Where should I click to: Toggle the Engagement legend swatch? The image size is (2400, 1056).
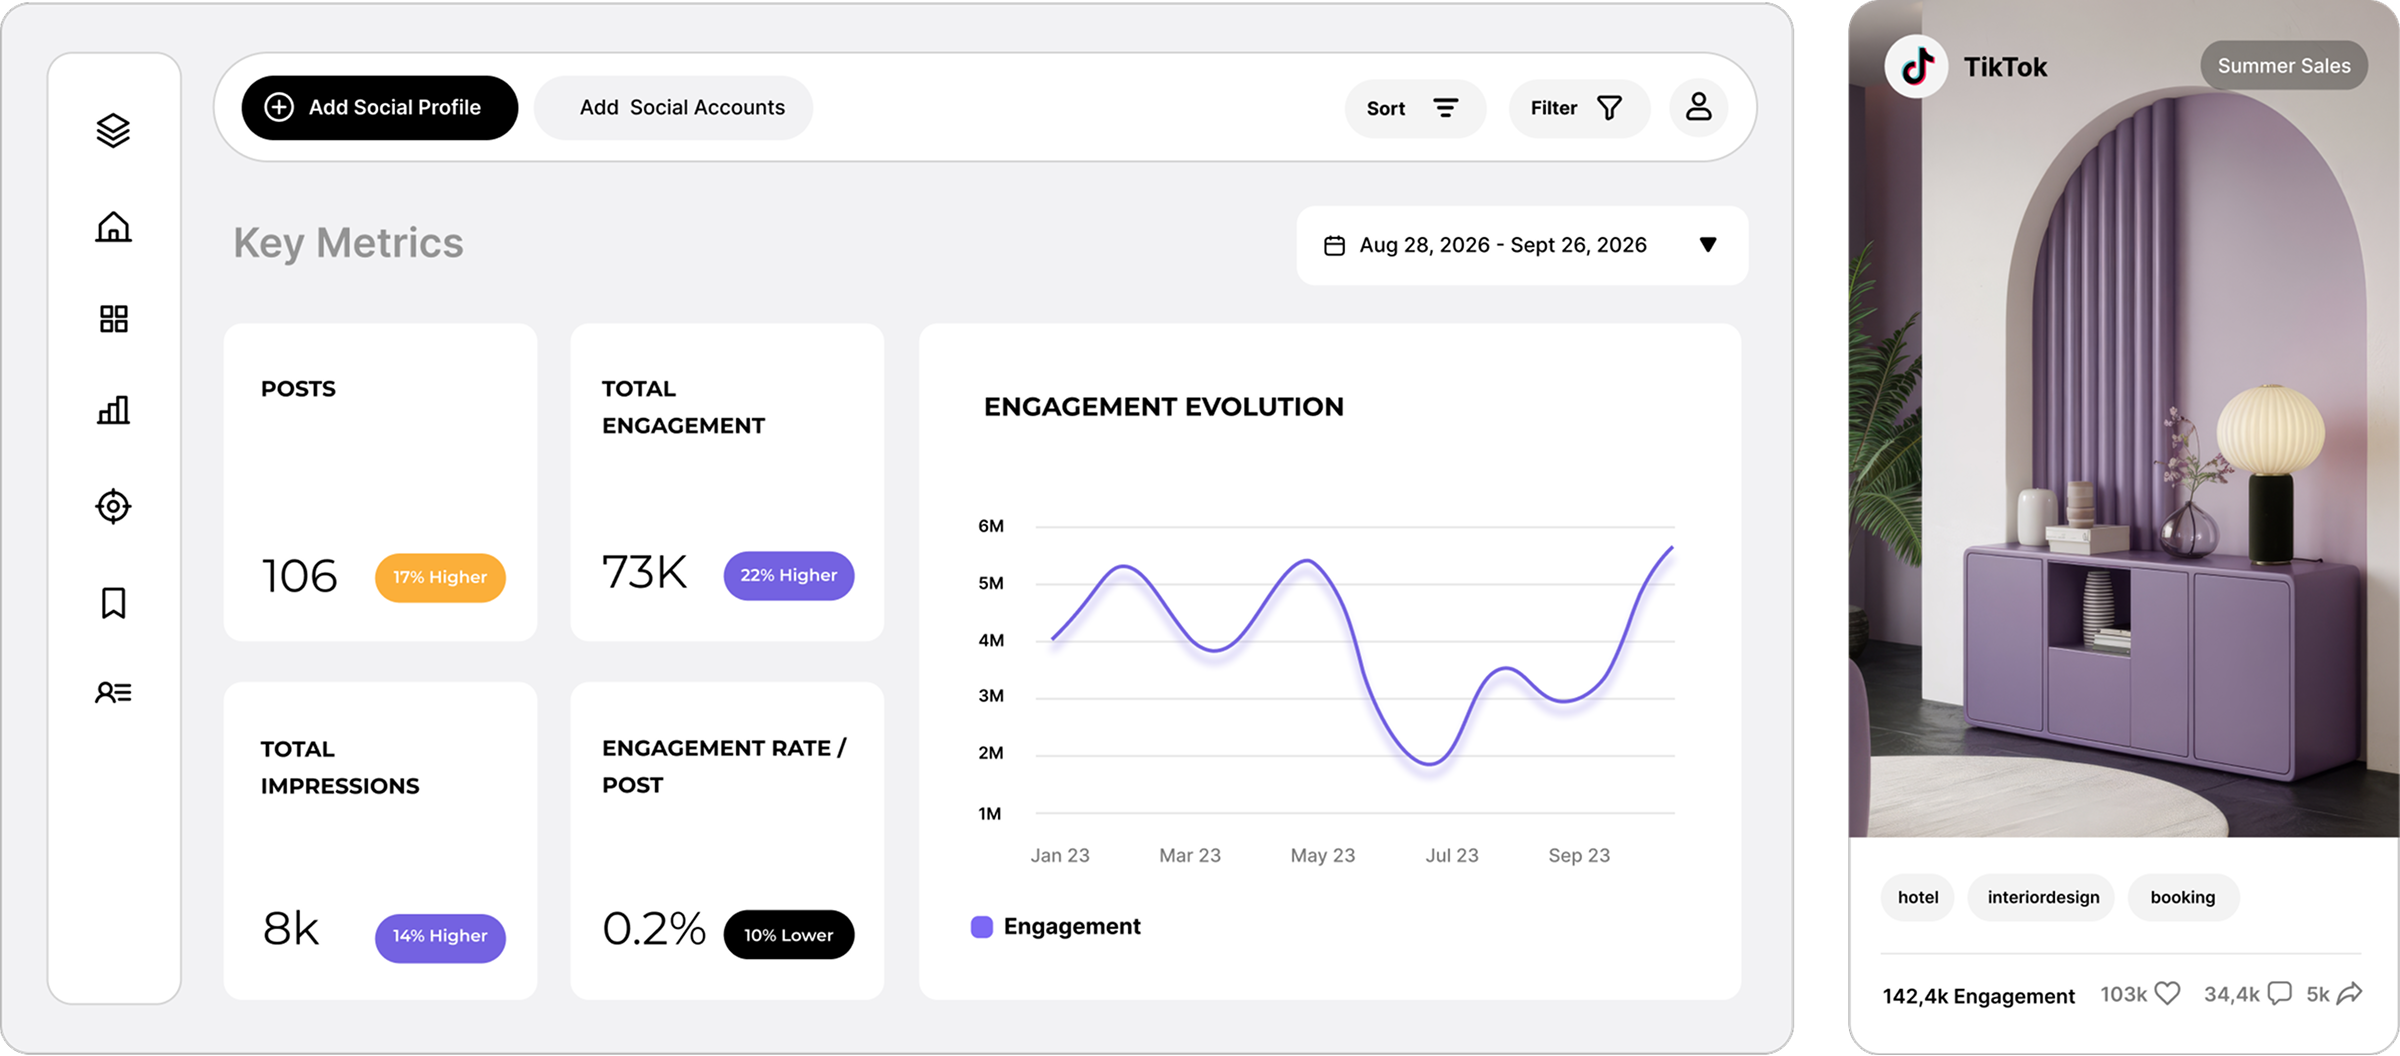pyautogui.click(x=981, y=926)
